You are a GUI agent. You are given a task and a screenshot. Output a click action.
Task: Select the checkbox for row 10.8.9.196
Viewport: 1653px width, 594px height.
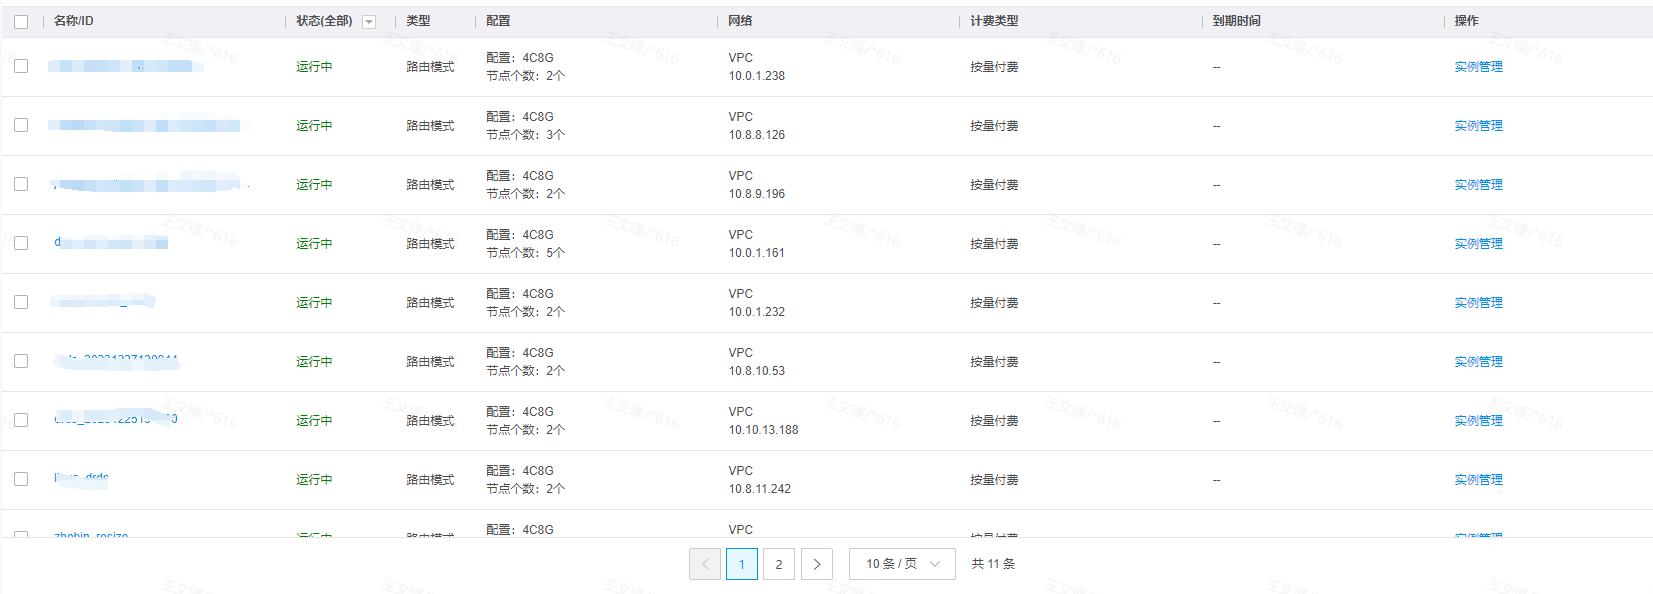tap(21, 184)
